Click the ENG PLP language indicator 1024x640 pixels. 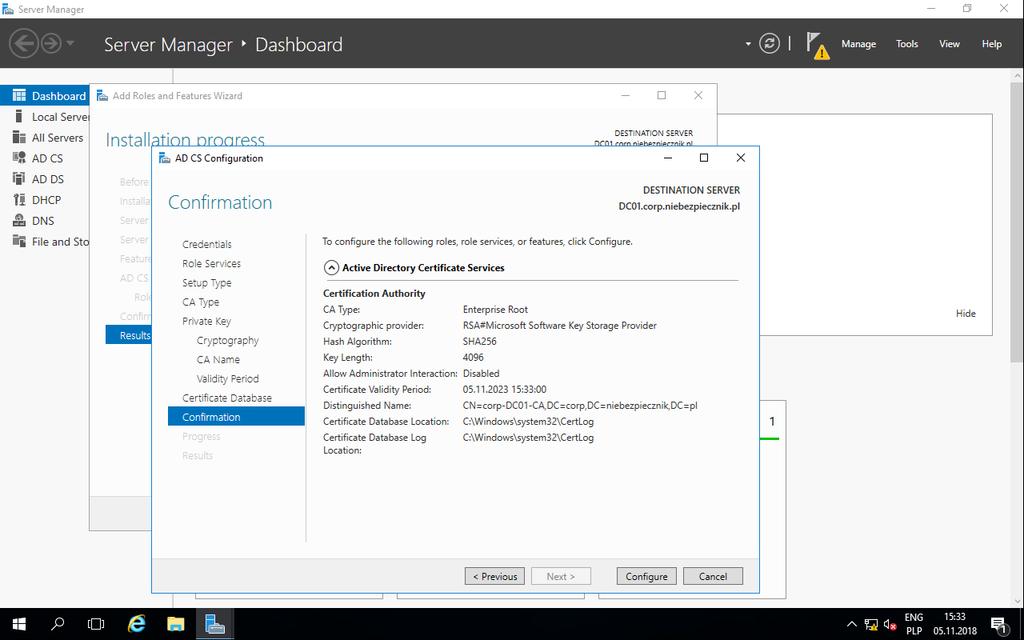pyautogui.click(x=914, y=624)
